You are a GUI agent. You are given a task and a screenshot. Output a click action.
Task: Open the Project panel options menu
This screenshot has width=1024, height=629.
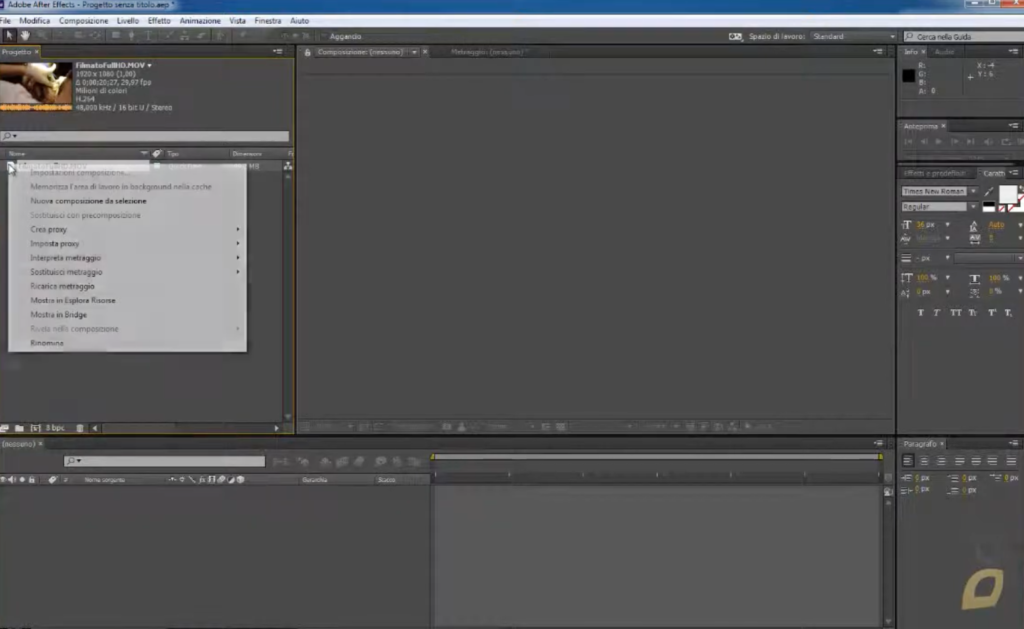278,52
